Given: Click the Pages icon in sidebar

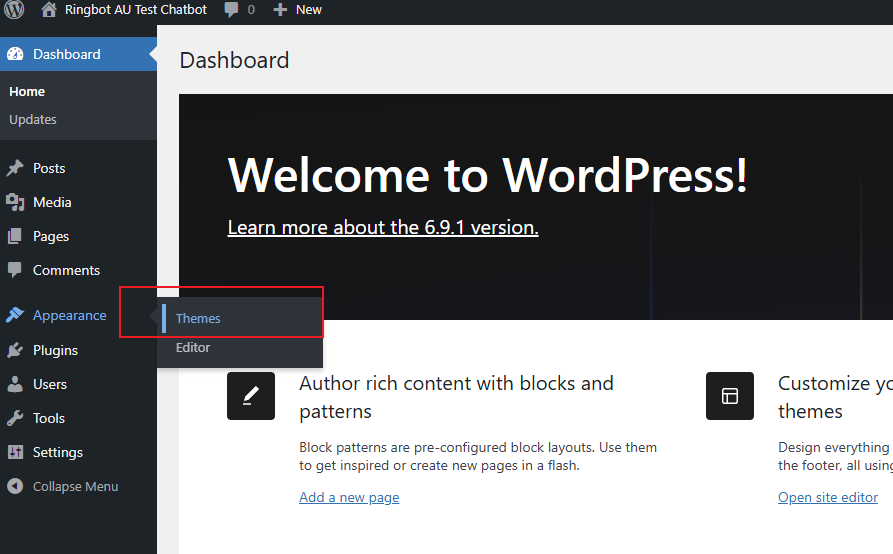Looking at the screenshot, I should pyautogui.click(x=15, y=236).
